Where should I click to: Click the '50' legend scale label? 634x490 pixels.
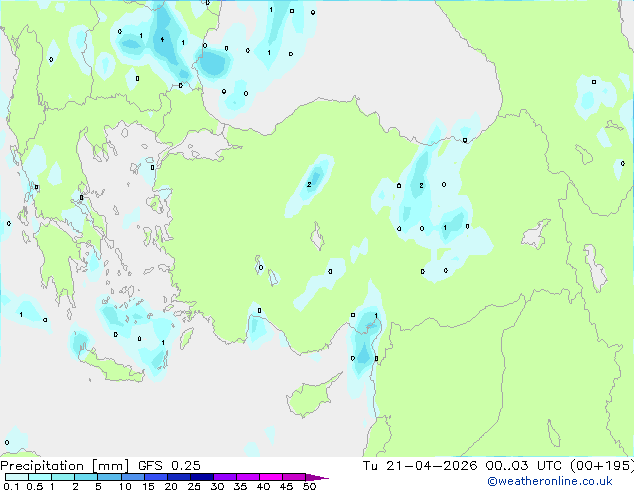(310, 486)
